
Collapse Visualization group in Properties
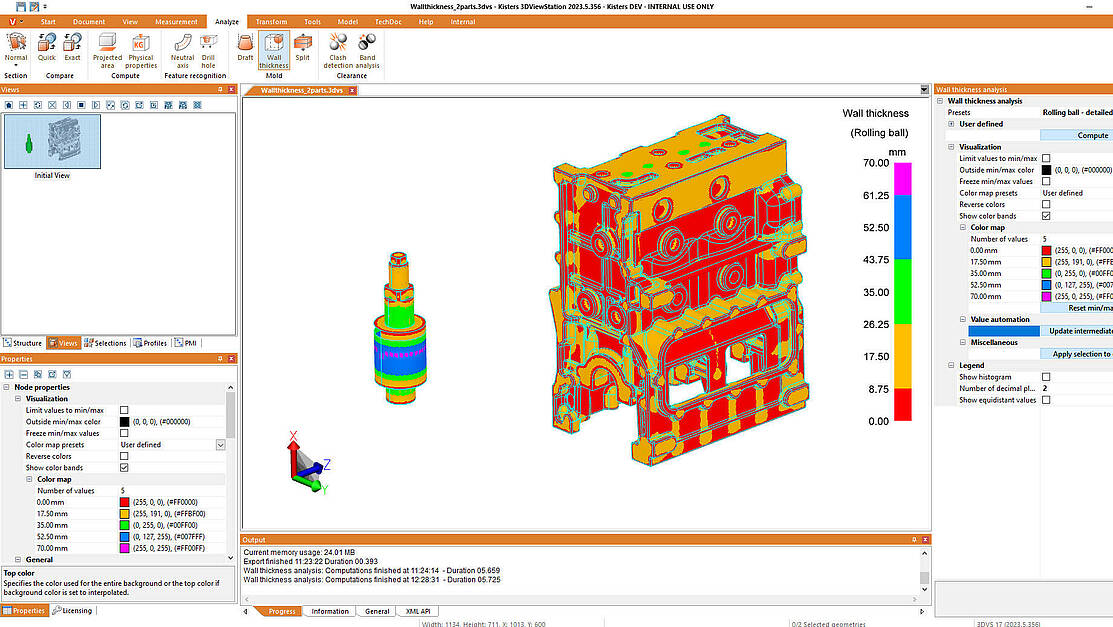18,399
